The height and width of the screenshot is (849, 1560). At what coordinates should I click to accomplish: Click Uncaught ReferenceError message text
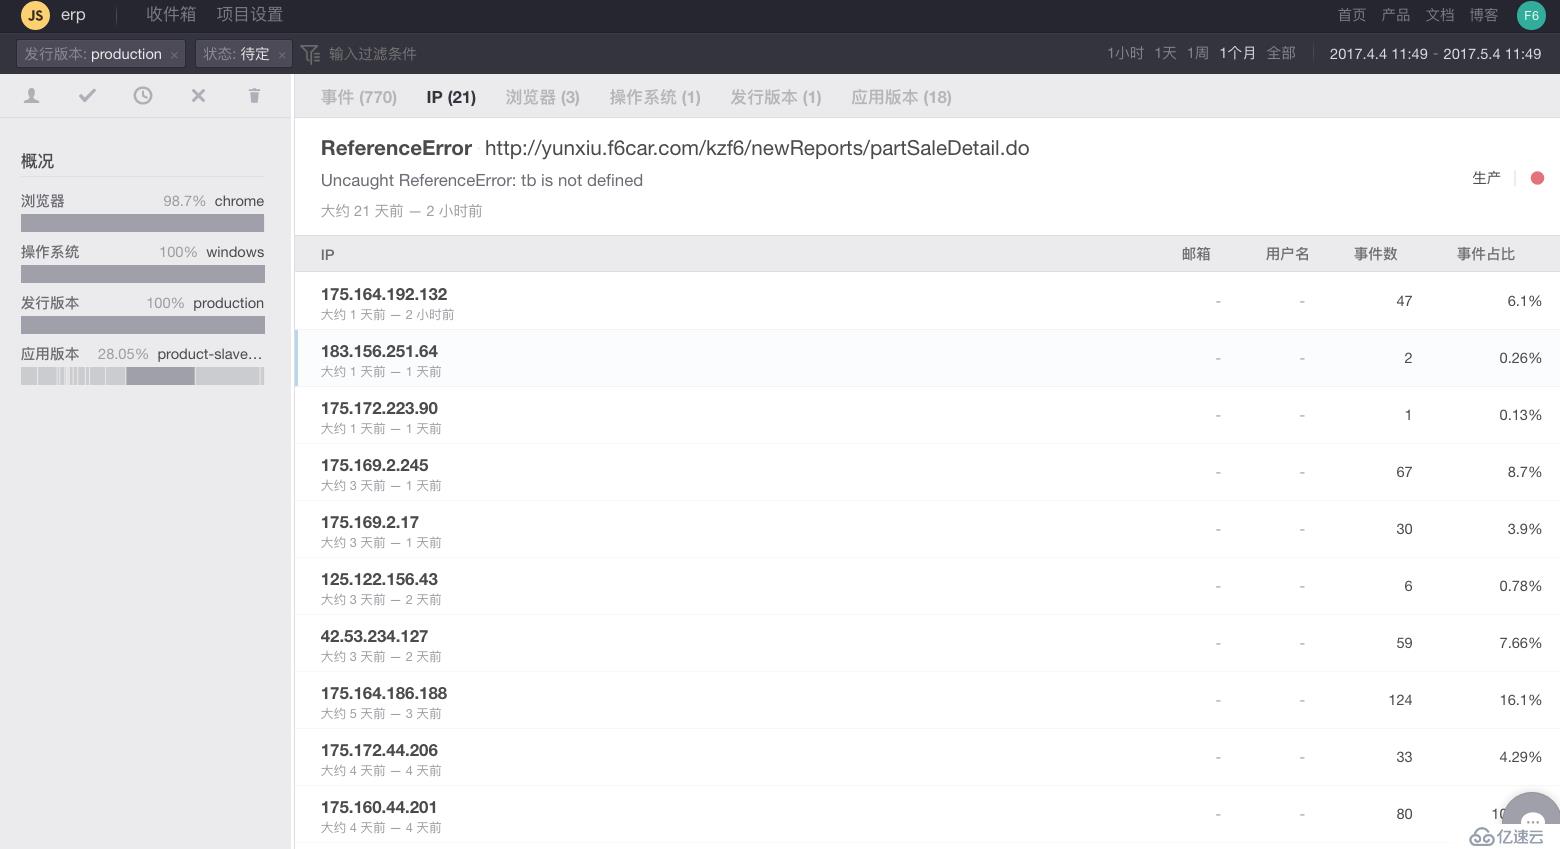click(482, 180)
